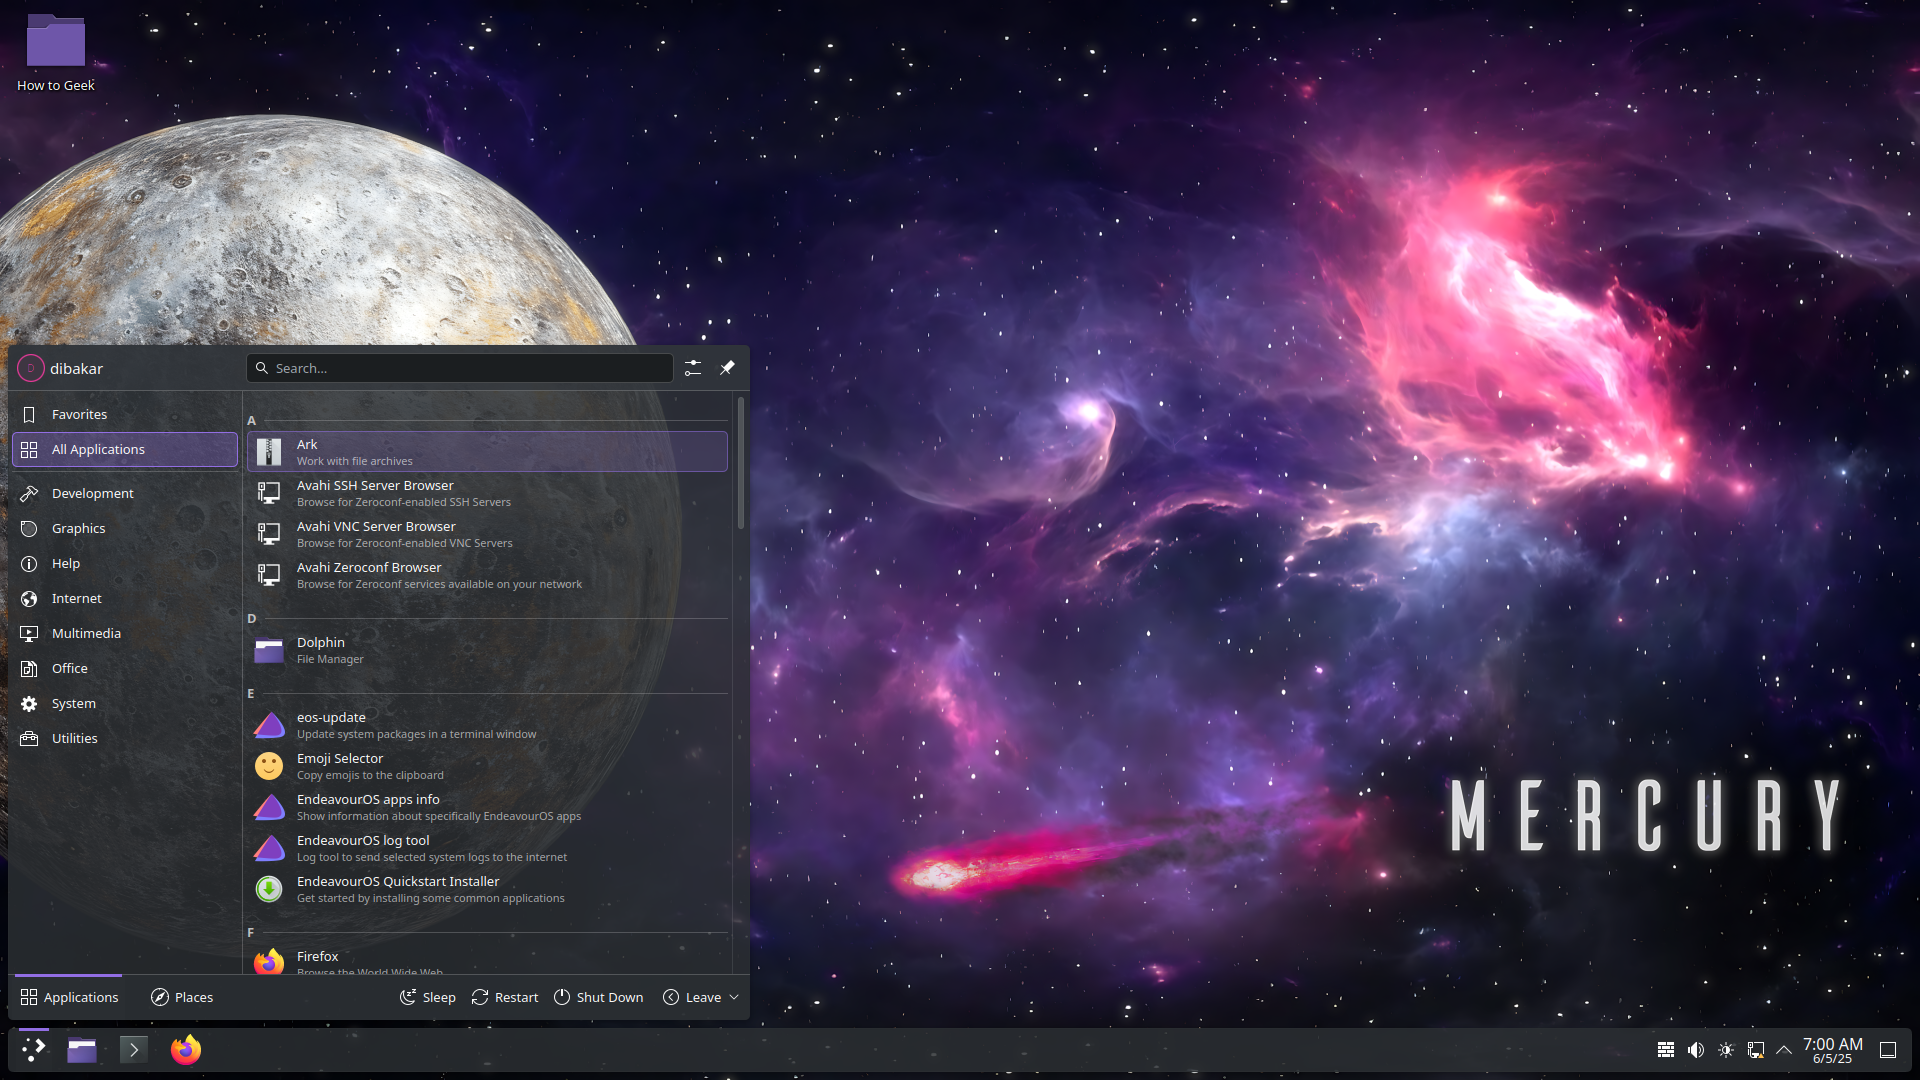The image size is (1920, 1080).
Task: Expand the Leave options chevron
Action: tap(735, 996)
